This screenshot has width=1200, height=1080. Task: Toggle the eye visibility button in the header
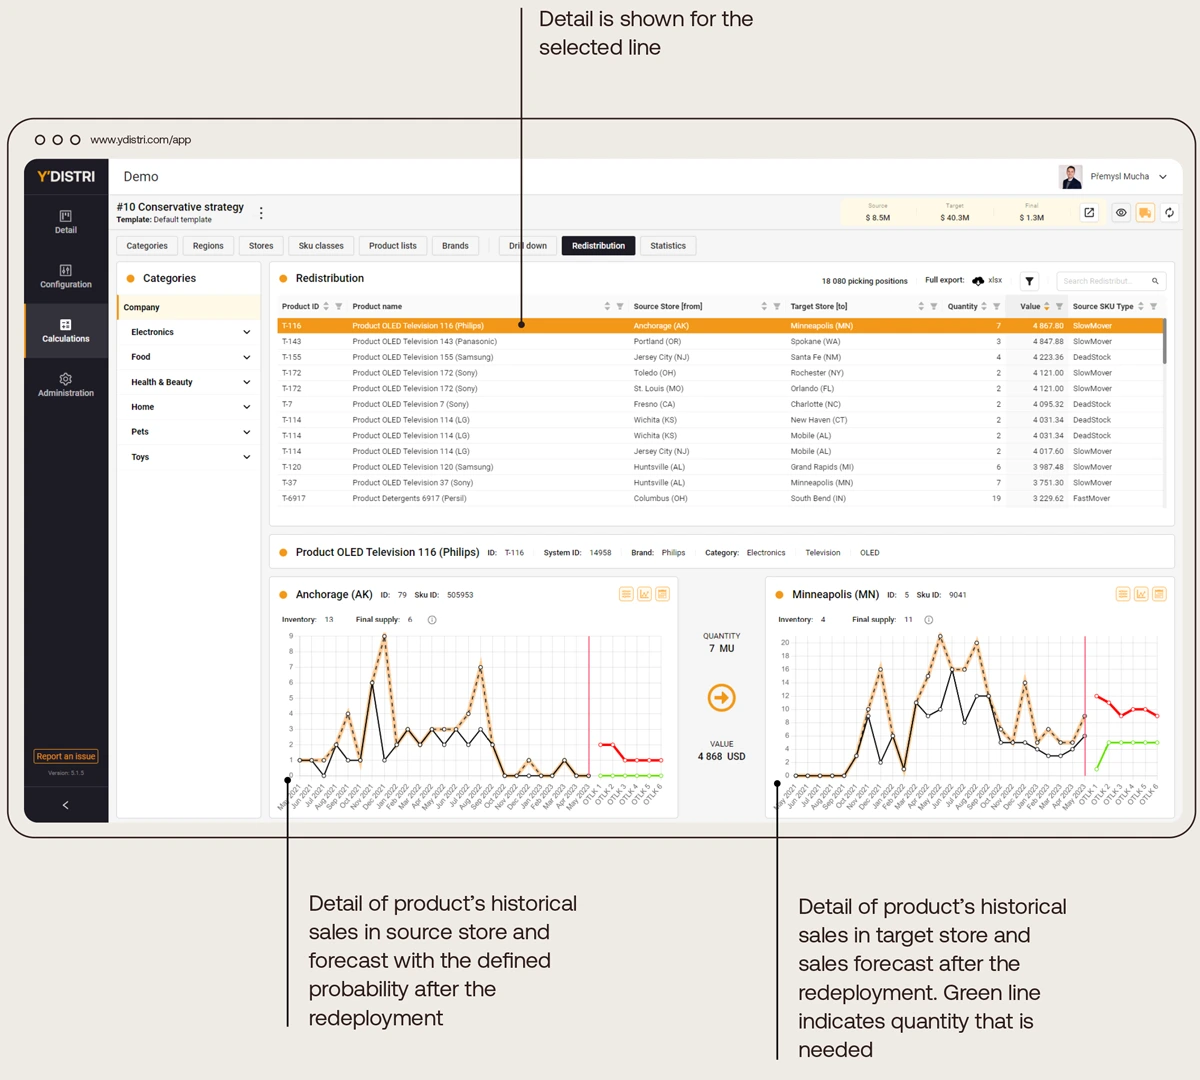[1121, 212]
